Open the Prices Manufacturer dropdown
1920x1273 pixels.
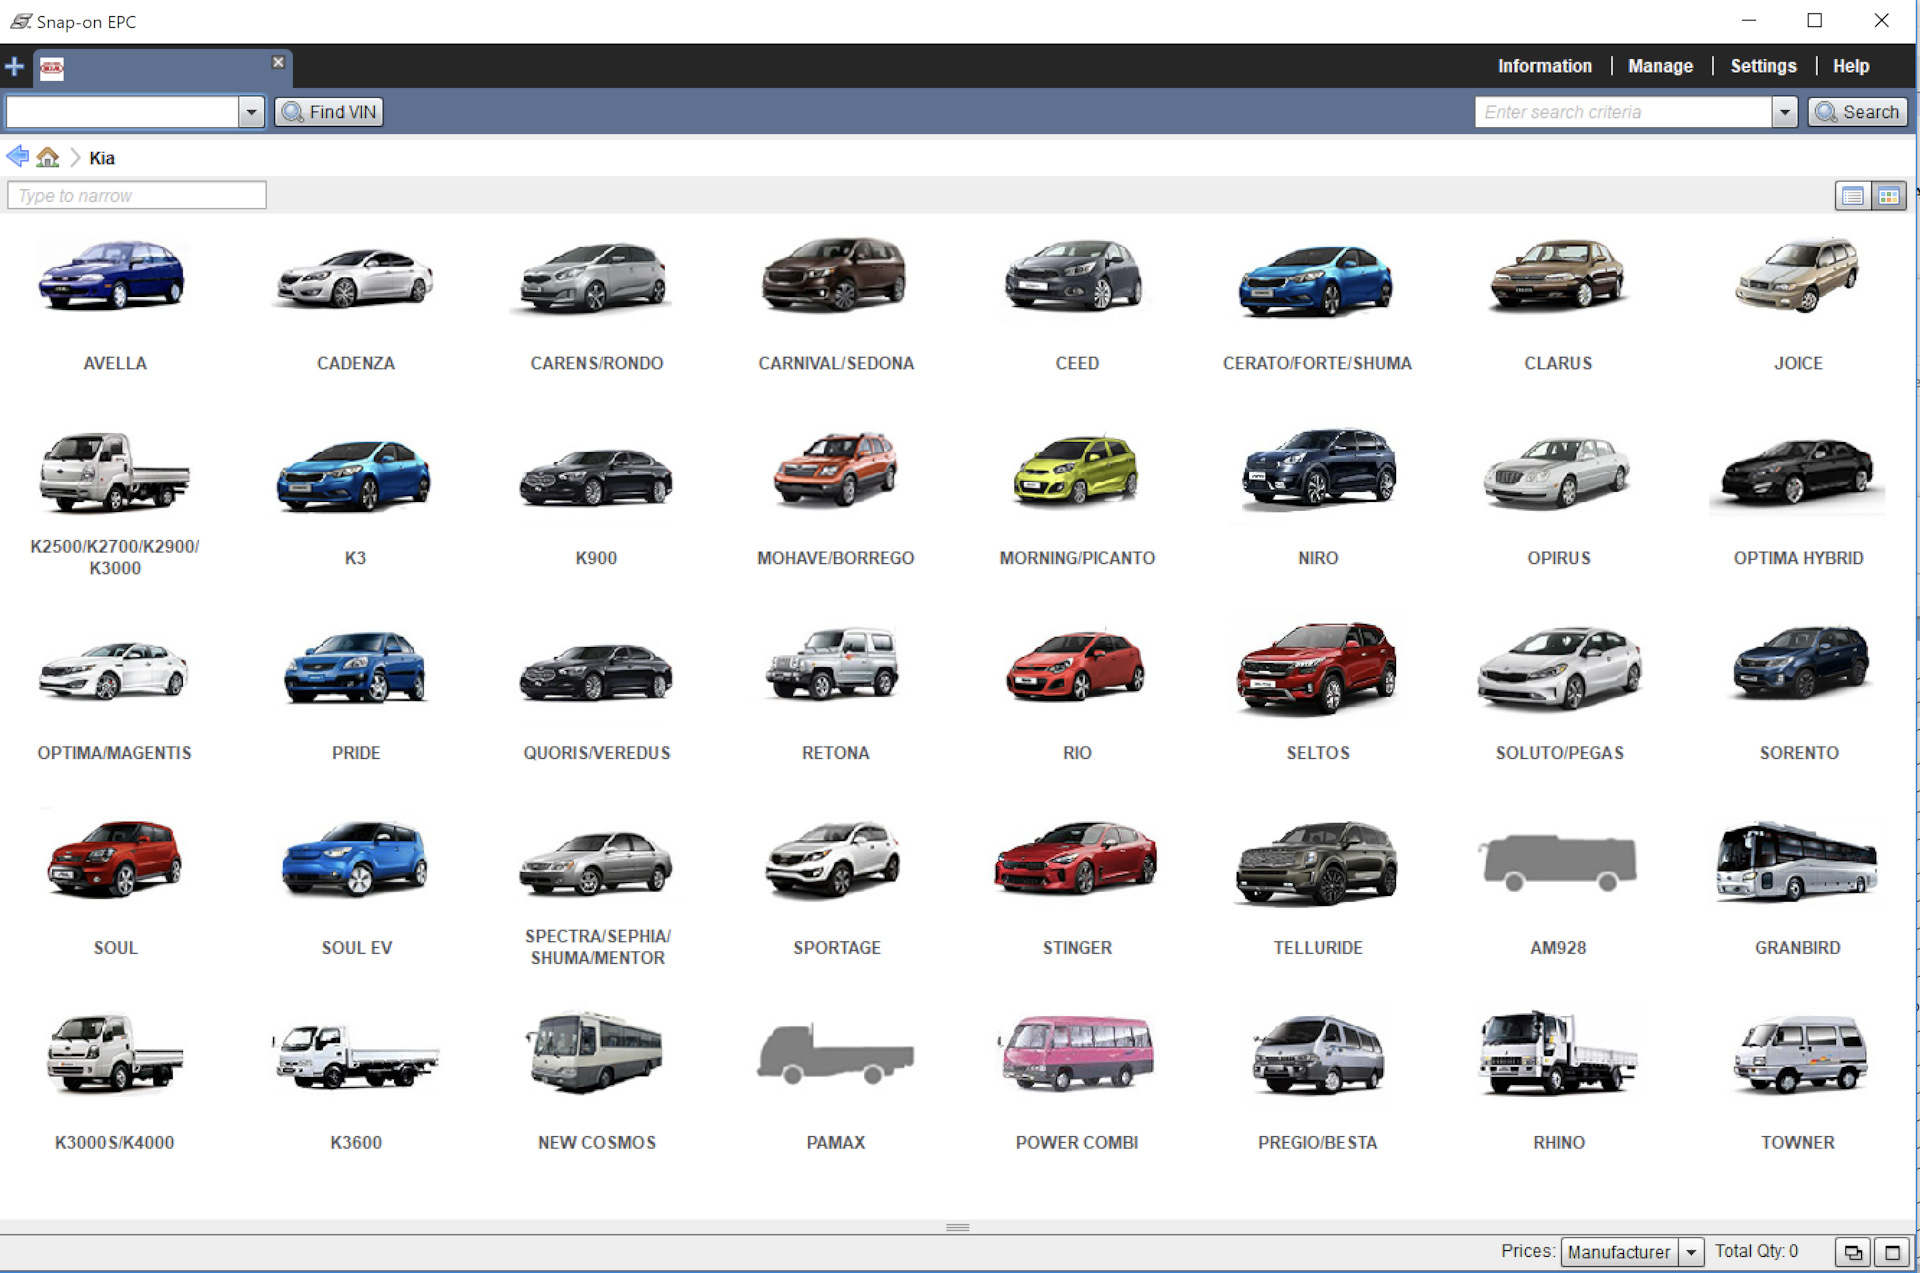[1690, 1252]
